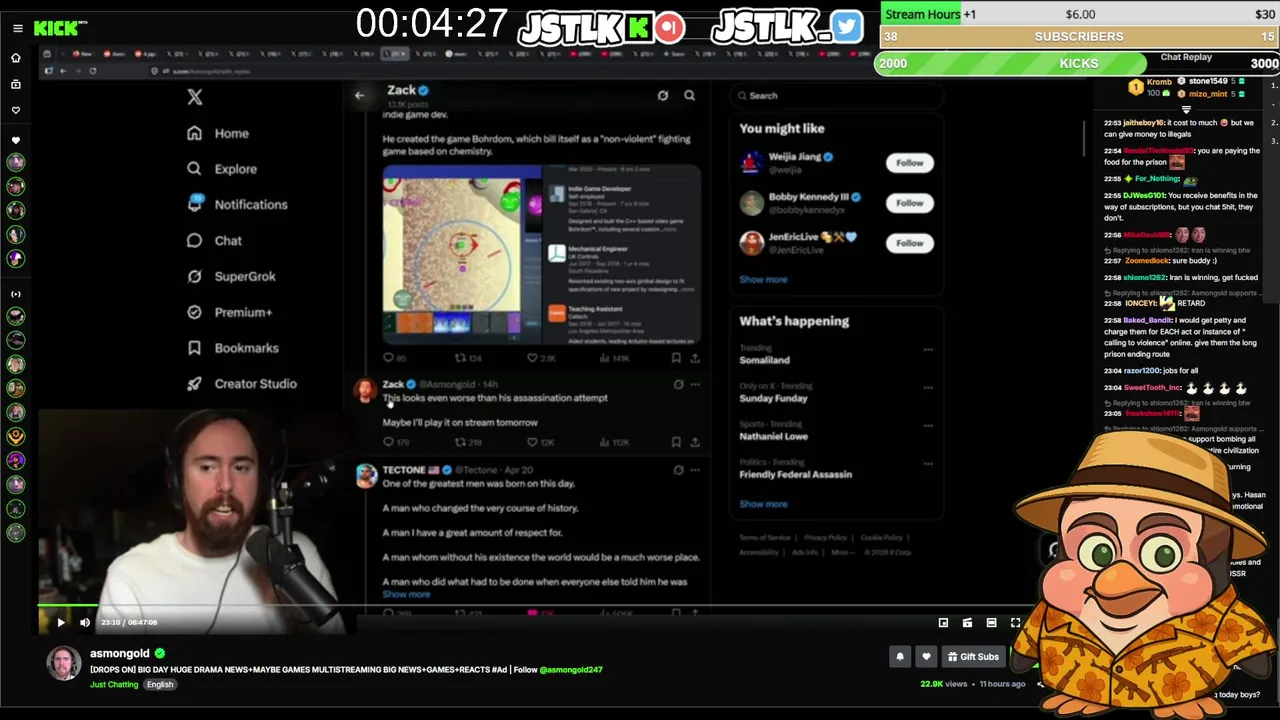The width and height of the screenshot is (1280, 720).
Task: Open TECTONE's profile avatar
Action: pos(366,476)
